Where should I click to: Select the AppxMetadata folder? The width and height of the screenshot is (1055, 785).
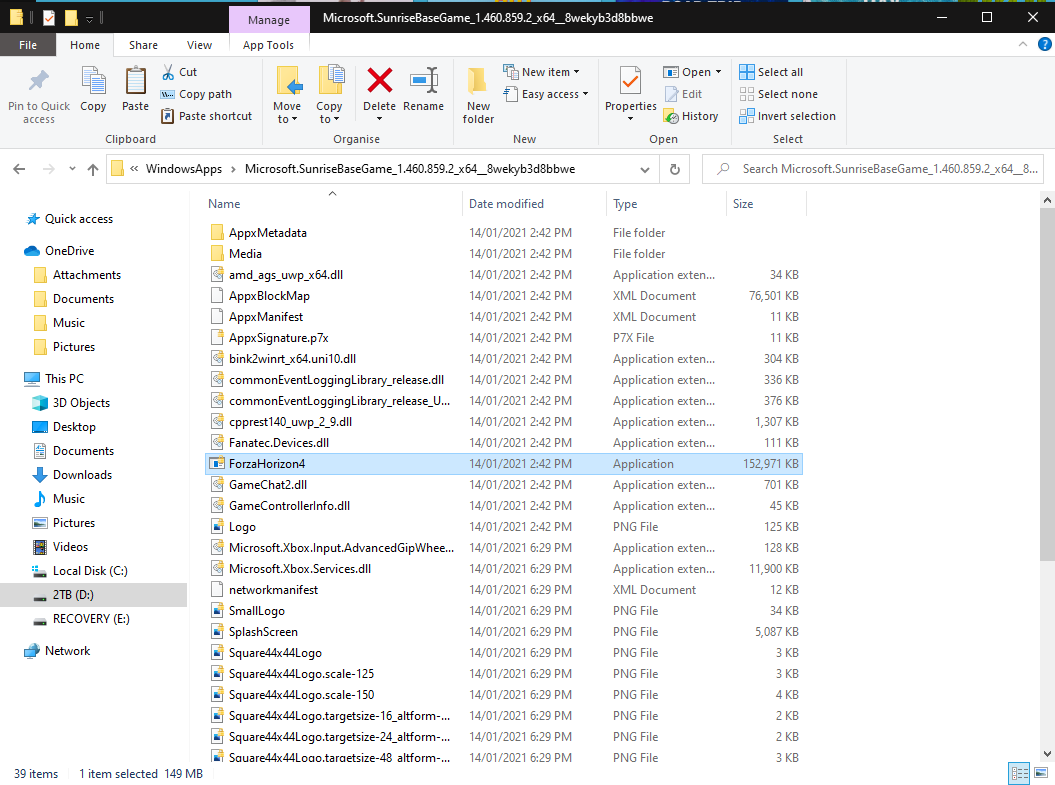click(503, 233)
